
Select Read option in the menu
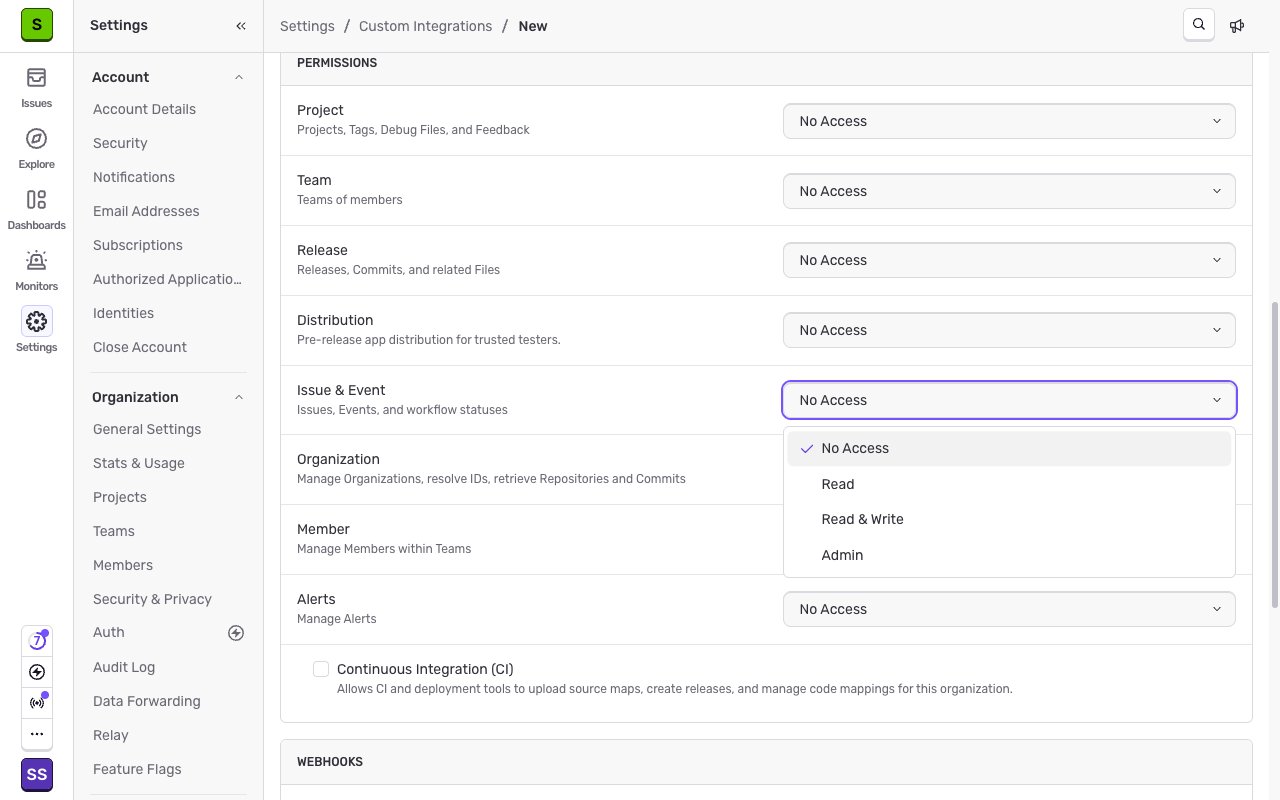click(x=1009, y=484)
